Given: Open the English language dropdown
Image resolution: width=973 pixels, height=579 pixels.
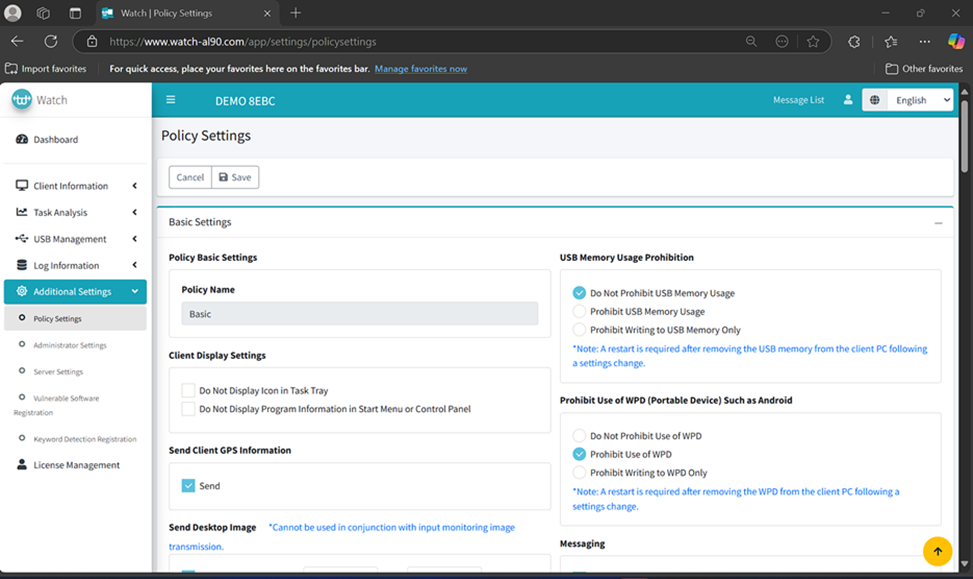Looking at the screenshot, I should pyautogui.click(x=908, y=100).
